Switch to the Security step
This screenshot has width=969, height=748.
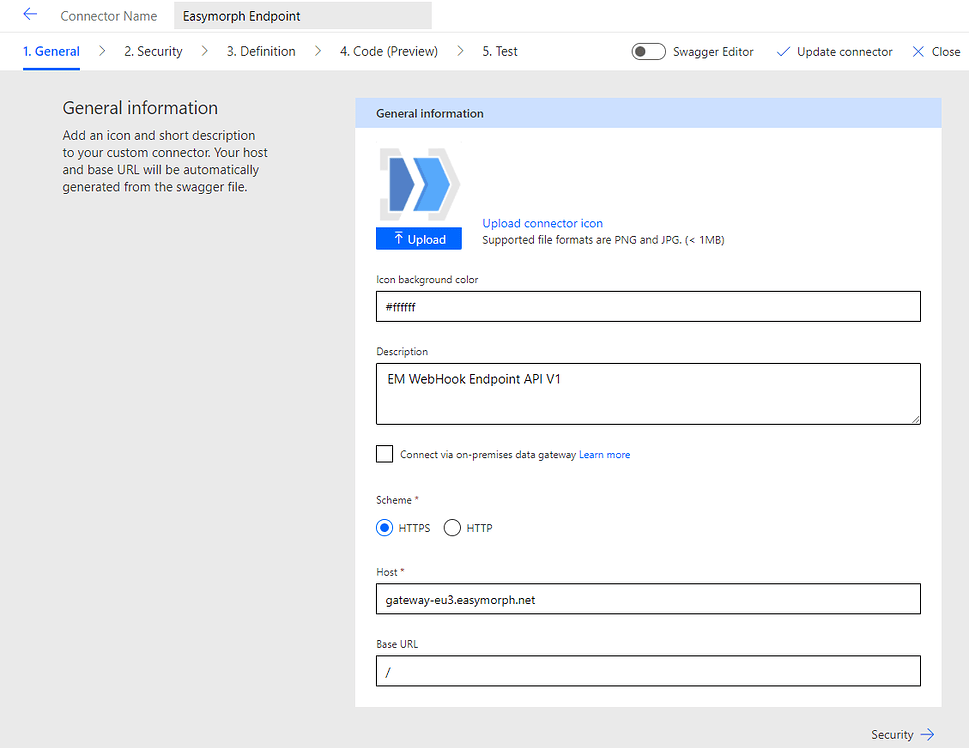pyautogui.click(x=153, y=51)
